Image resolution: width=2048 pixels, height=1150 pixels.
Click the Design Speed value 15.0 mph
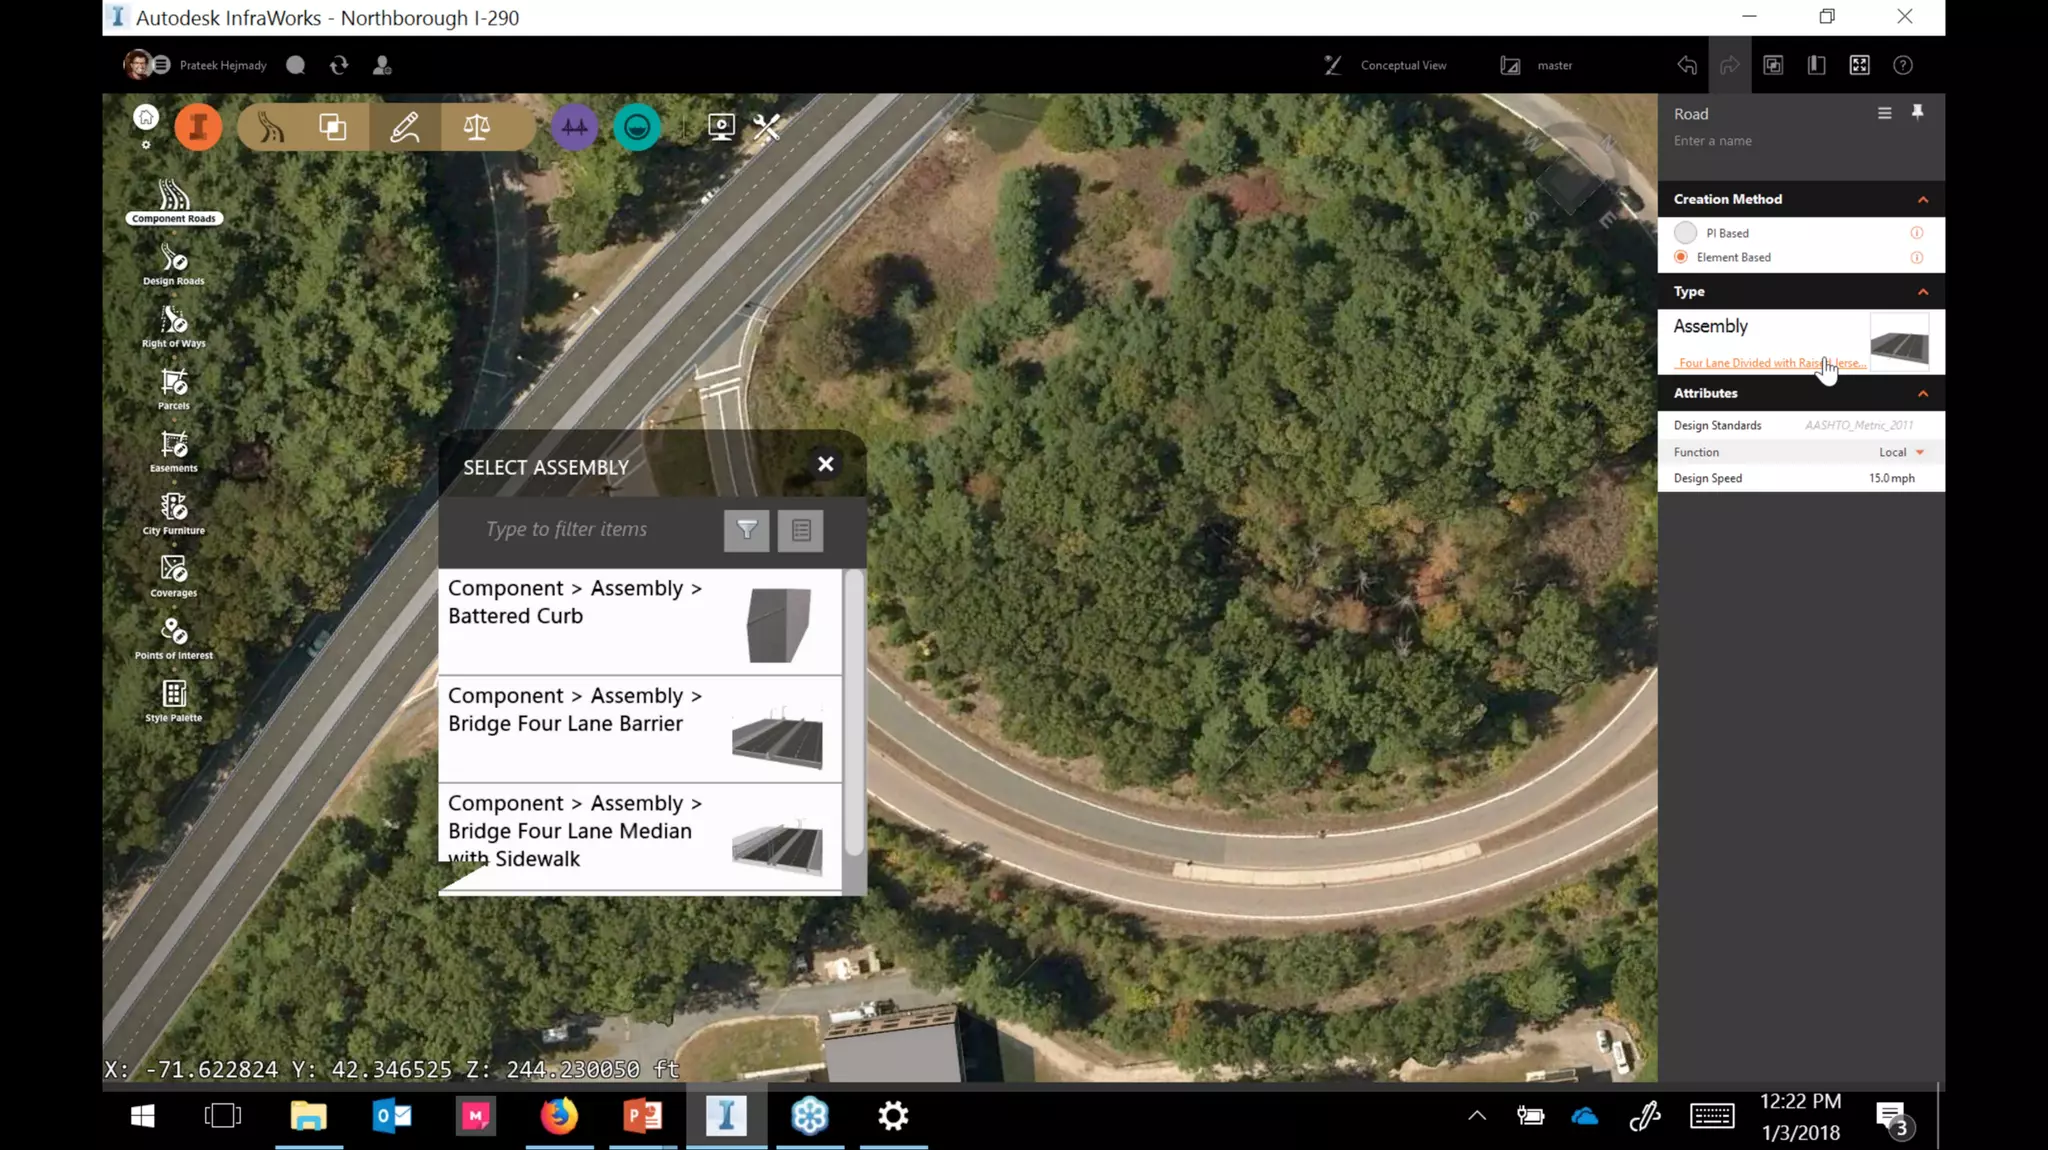click(x=1891, y=478)
